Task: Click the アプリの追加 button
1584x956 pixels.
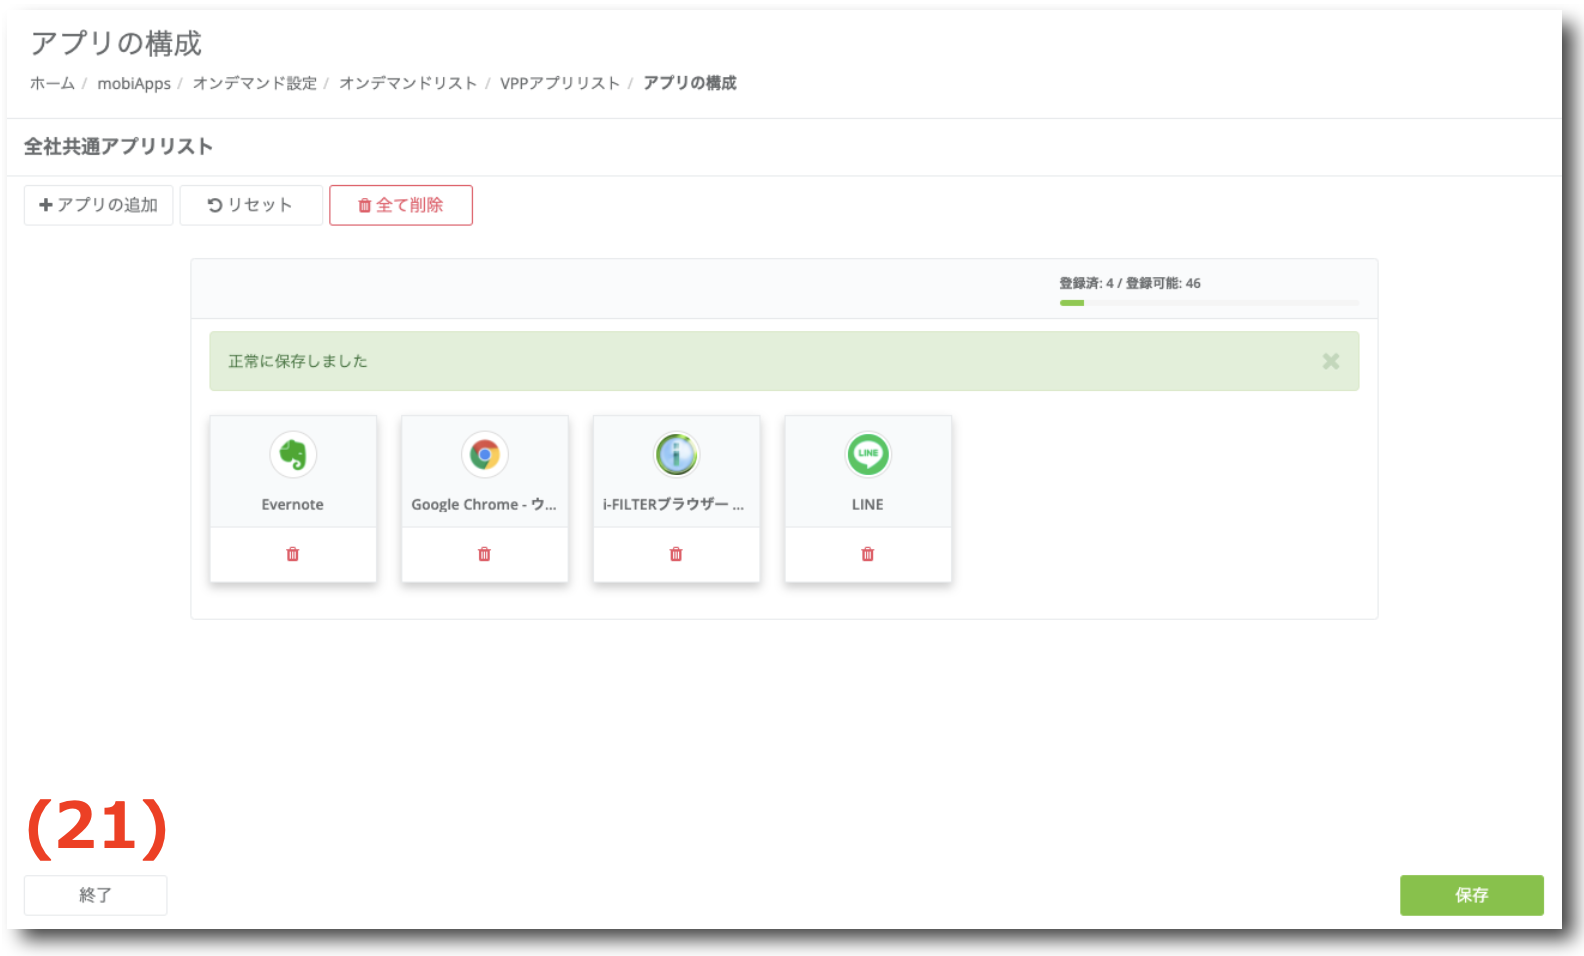Action: click(98, 205)
